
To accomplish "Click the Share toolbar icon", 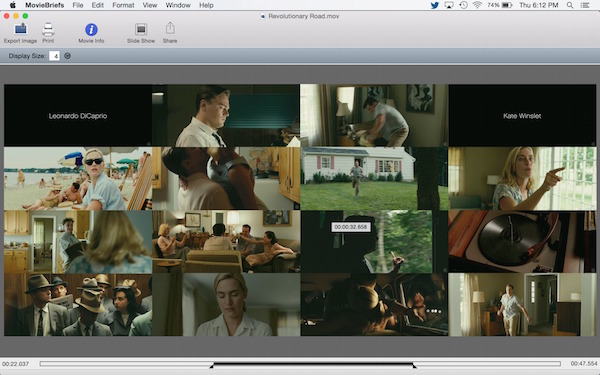I will coord(170,28).
